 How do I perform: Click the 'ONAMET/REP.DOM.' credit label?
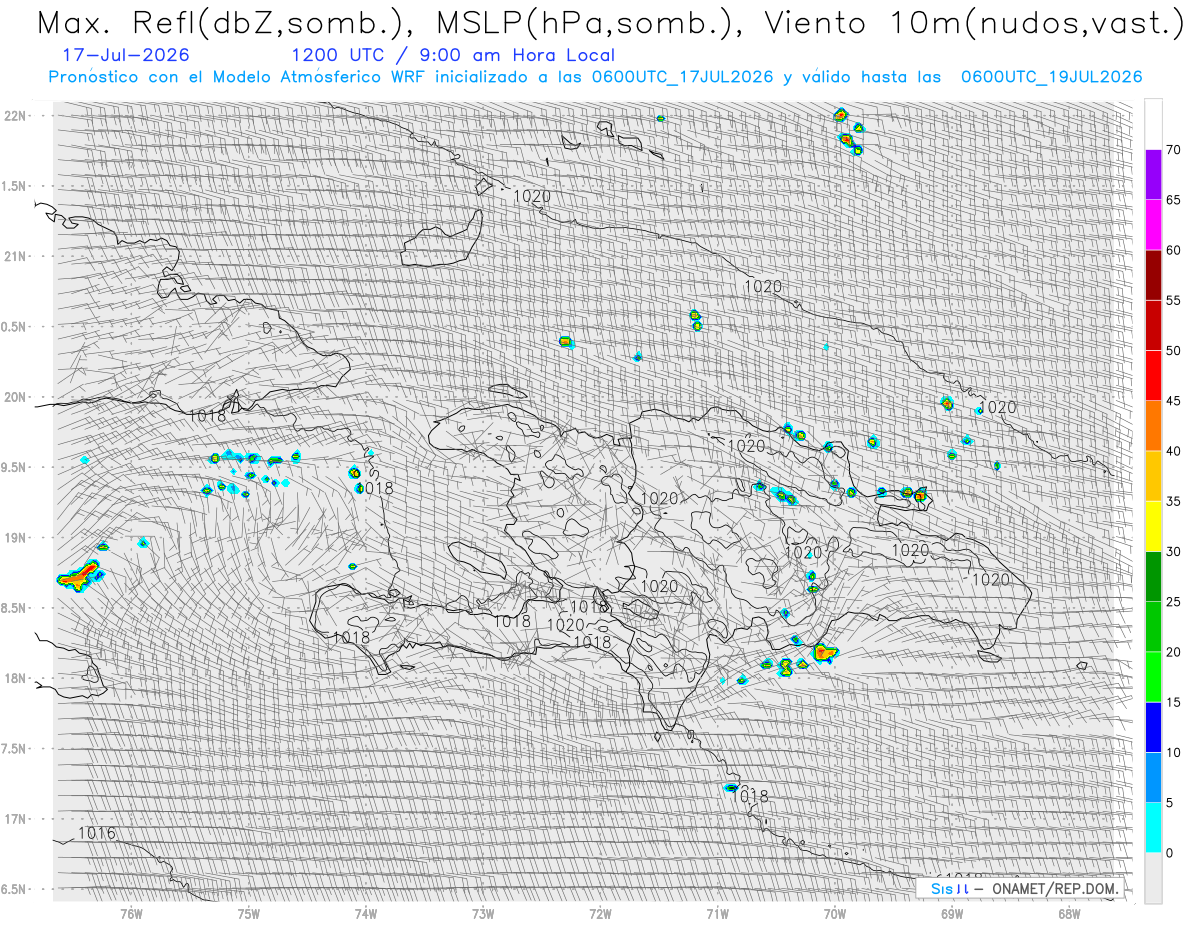click(1054, 888)
